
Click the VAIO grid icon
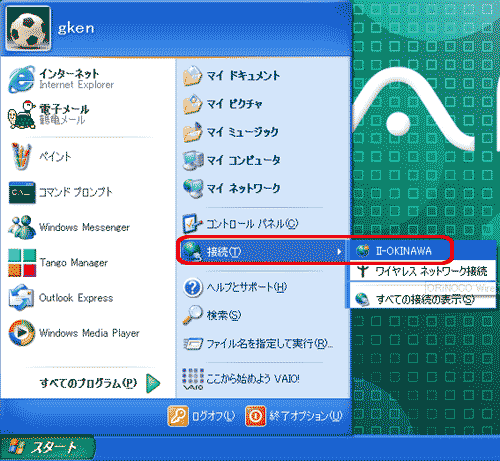[193, 379]
